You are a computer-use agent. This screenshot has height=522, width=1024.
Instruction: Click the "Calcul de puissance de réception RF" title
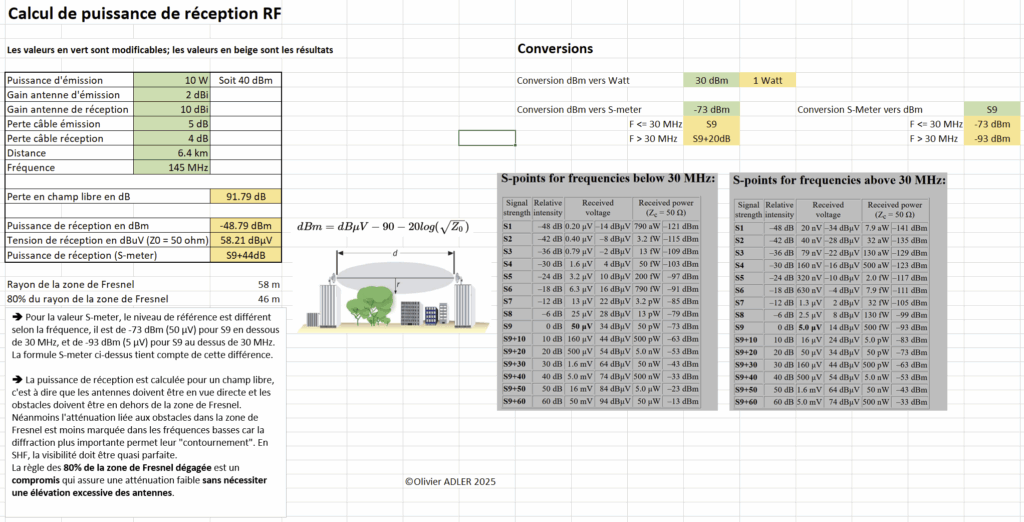pyautogui.click(x=145, y=14)
